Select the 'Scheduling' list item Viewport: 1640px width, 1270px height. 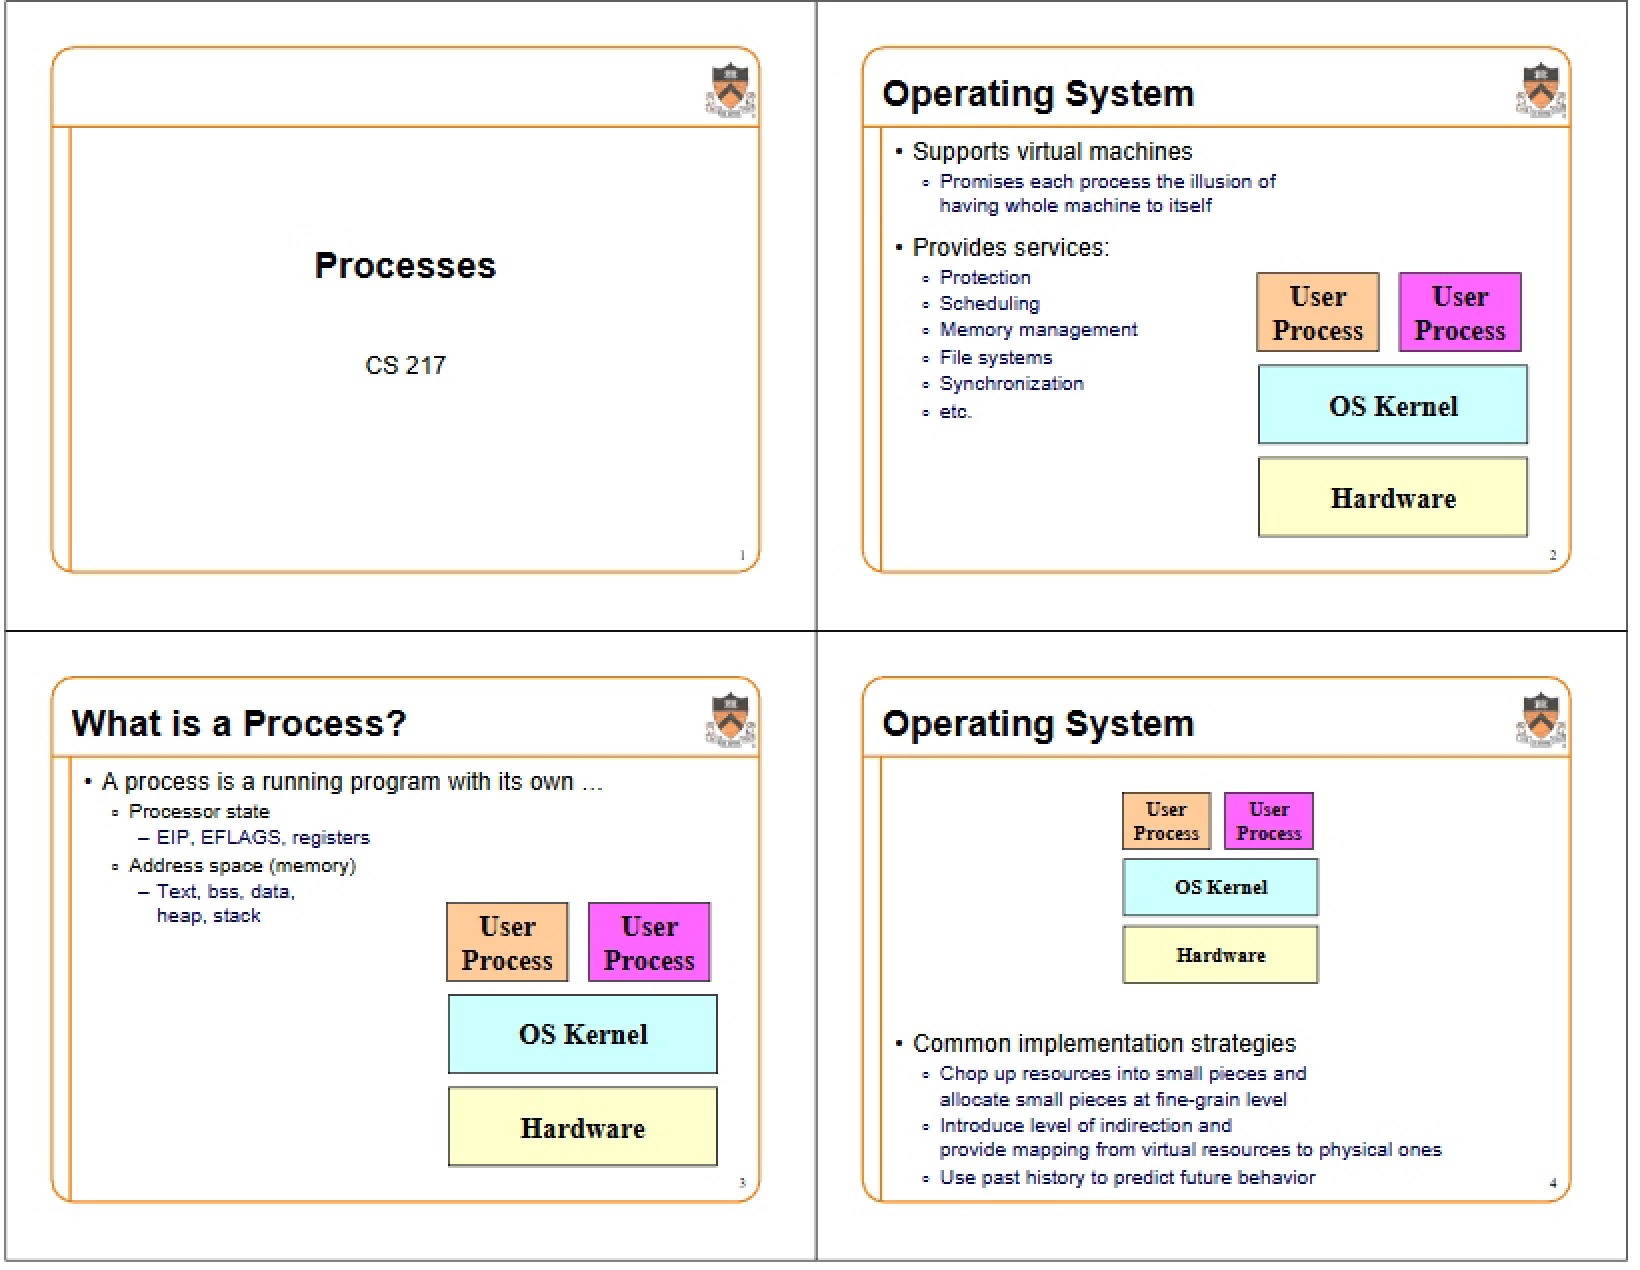pyautogui.click(x=989, y=303)
